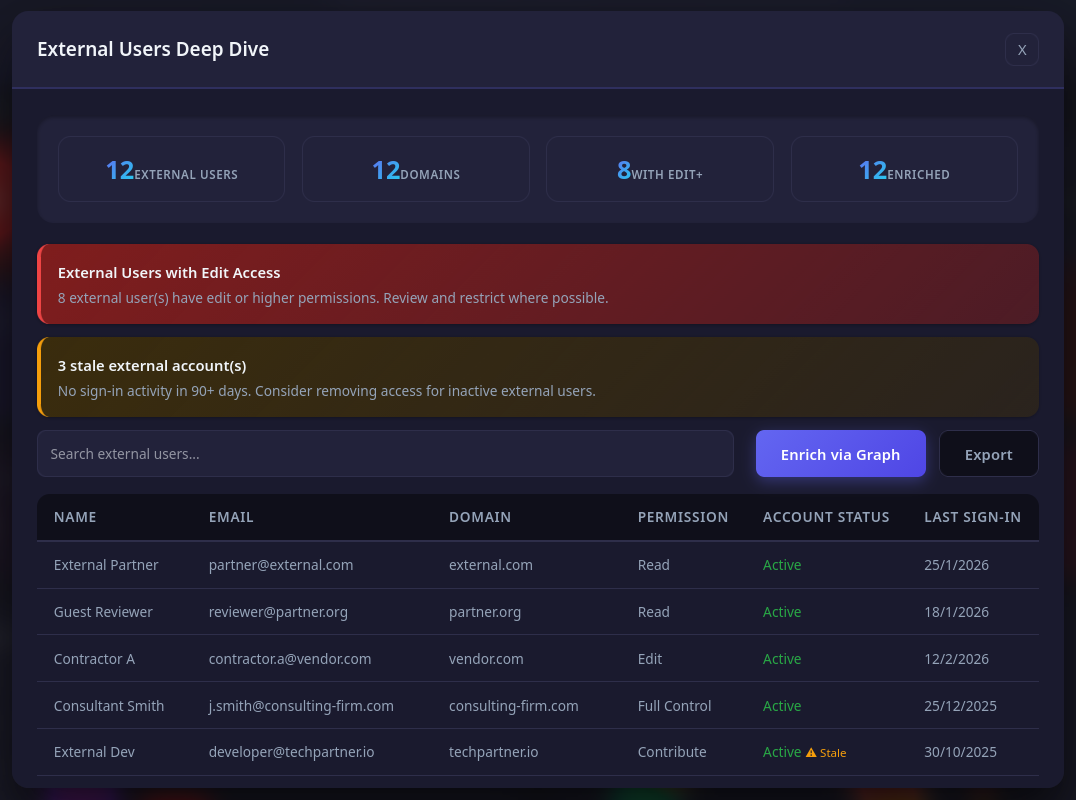
Task: Open the 12 Enriched stat card
Action: [x=903, y=170]
